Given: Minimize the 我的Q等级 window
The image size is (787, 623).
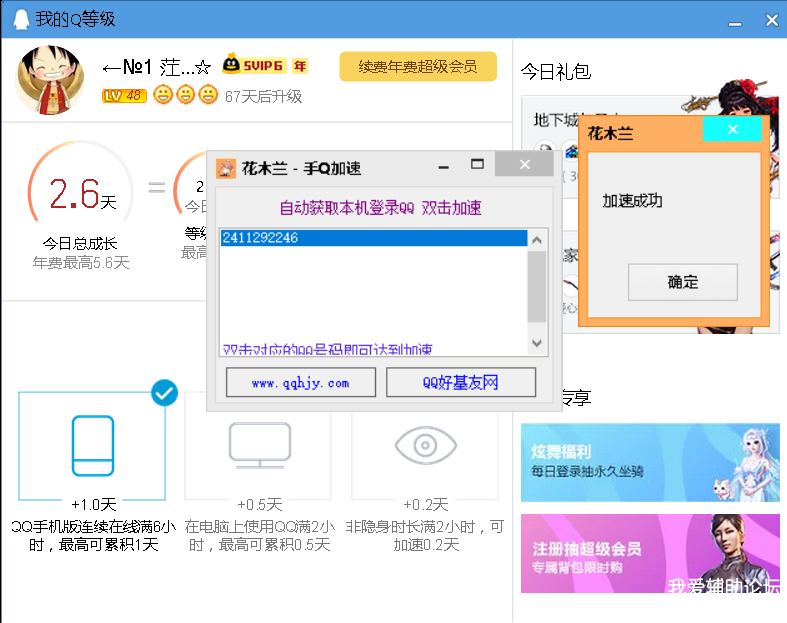Looking at the screenshot, I should [735, 23].
